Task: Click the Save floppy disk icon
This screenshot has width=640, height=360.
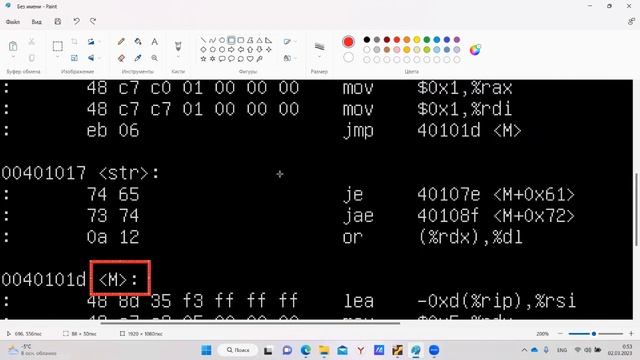Action: coord(58,22)
